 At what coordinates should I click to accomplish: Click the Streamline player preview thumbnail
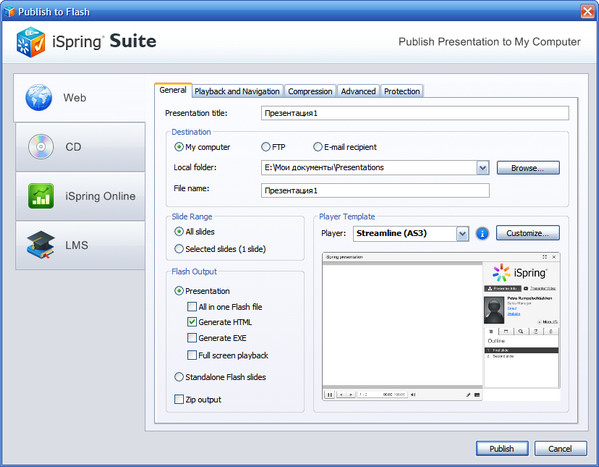click(x=441, y=327)
